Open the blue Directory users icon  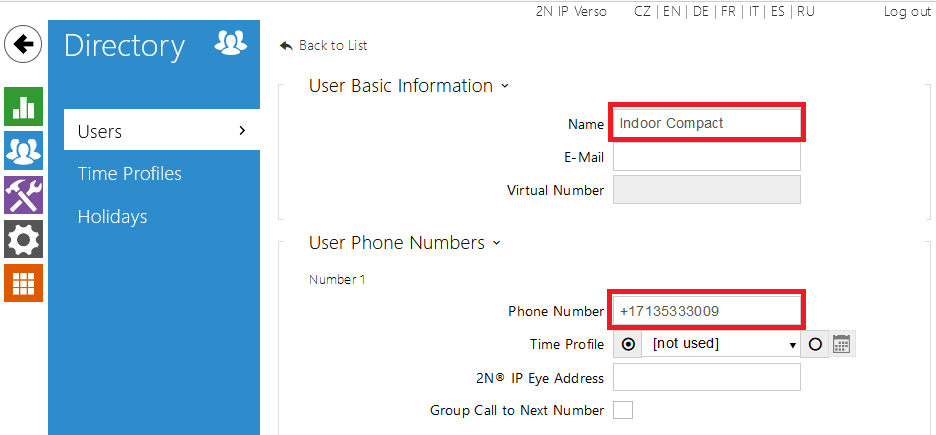pos(23,150)
